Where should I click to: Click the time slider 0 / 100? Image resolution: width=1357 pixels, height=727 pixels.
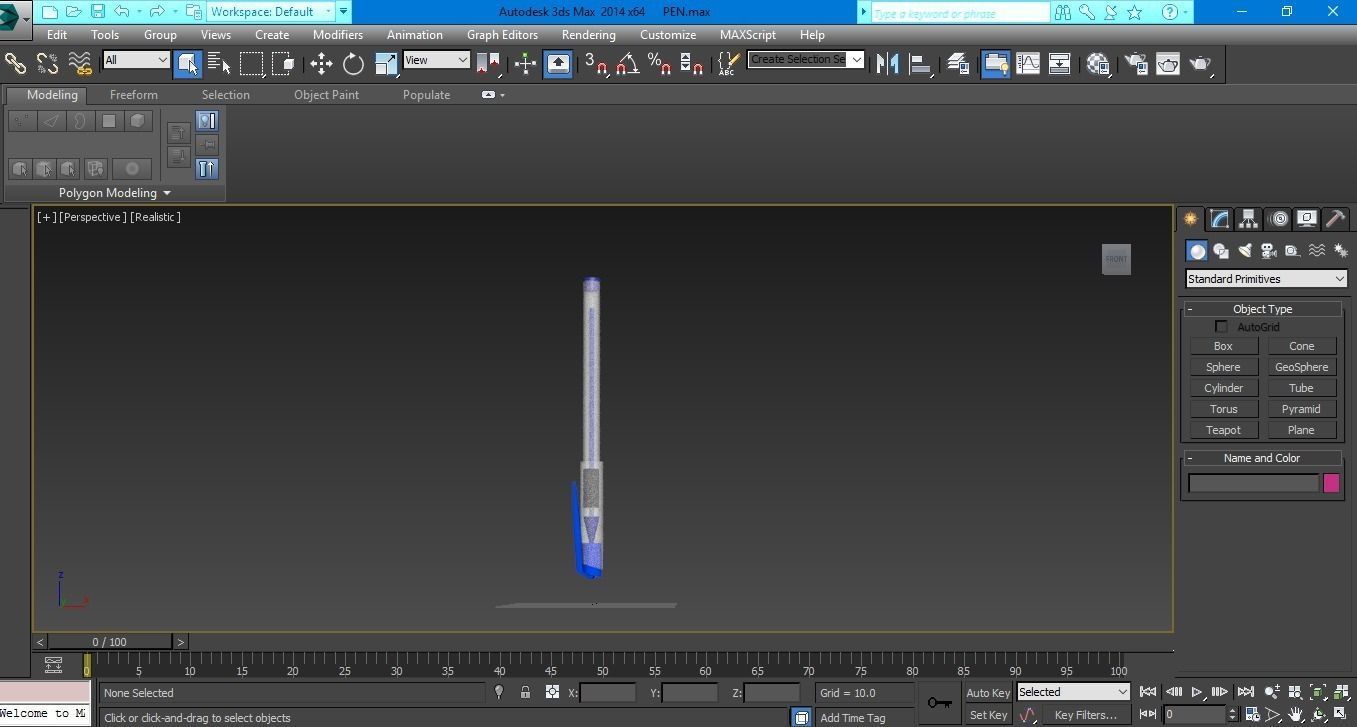tap(110, 642)
